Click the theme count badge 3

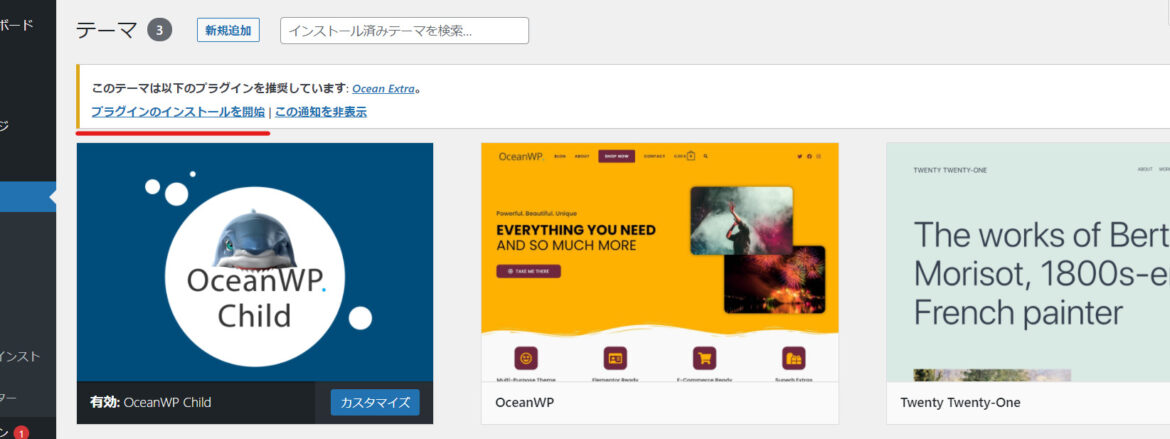point(160,31)
